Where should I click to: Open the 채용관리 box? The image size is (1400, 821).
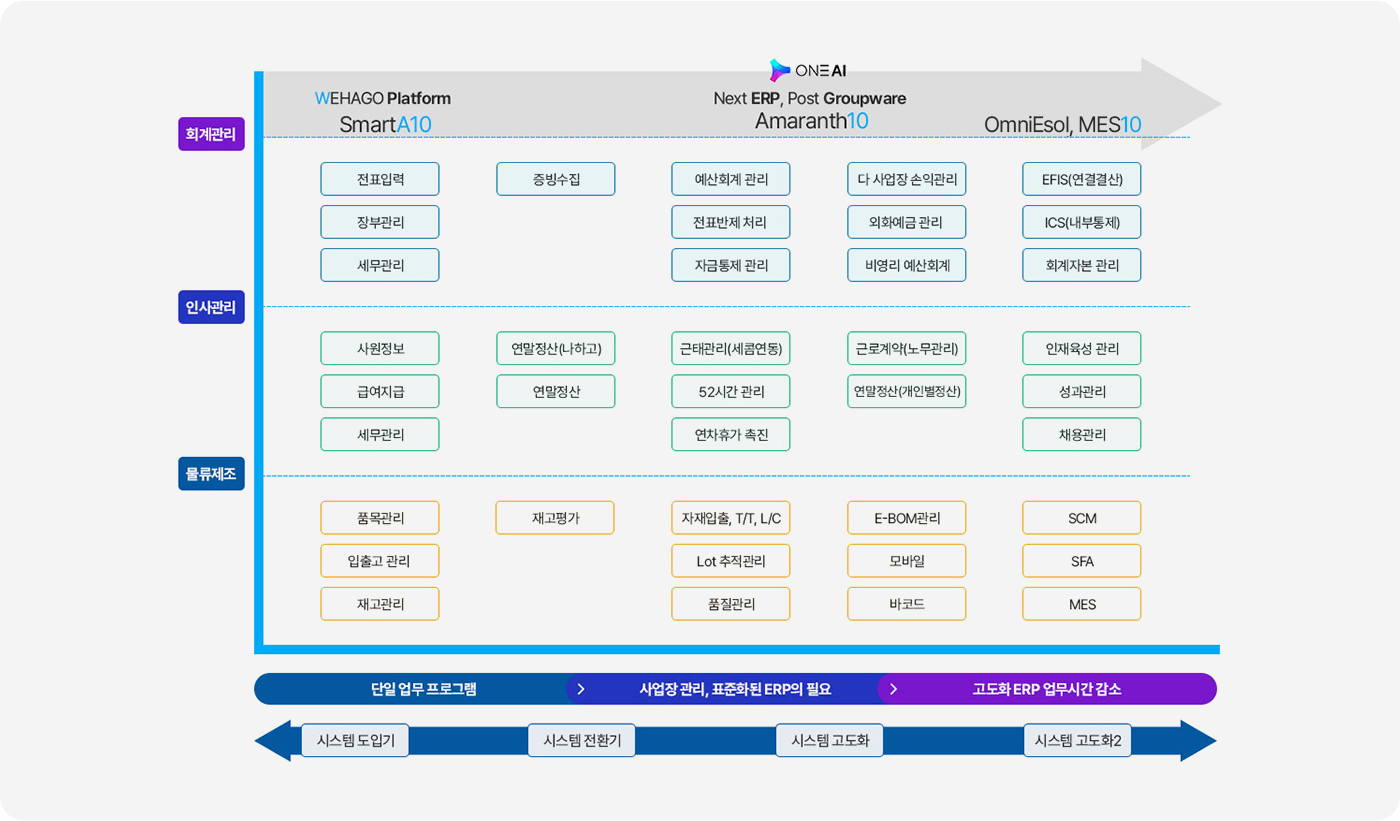[1082, 434]
